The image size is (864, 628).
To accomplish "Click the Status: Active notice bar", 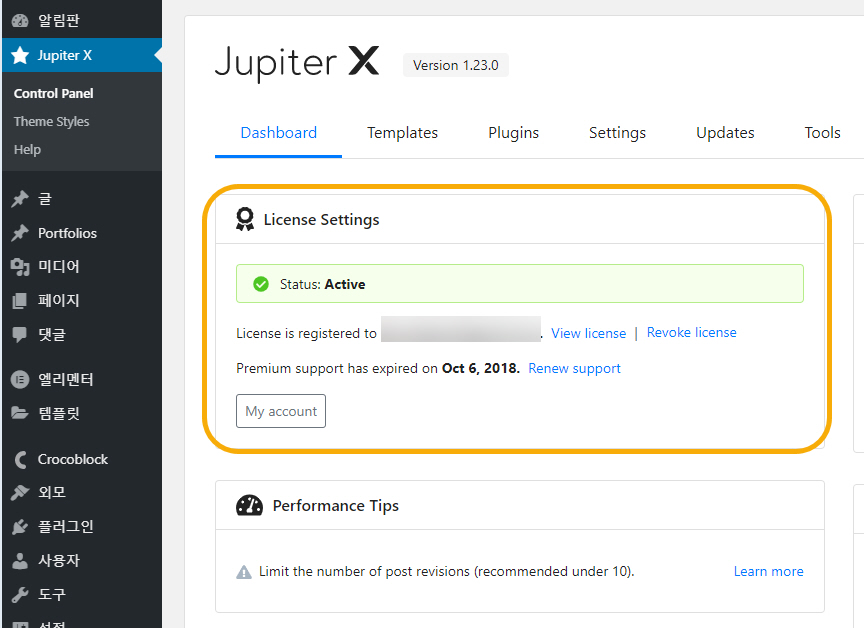I will pyautogui.click(x=520, y=284).
